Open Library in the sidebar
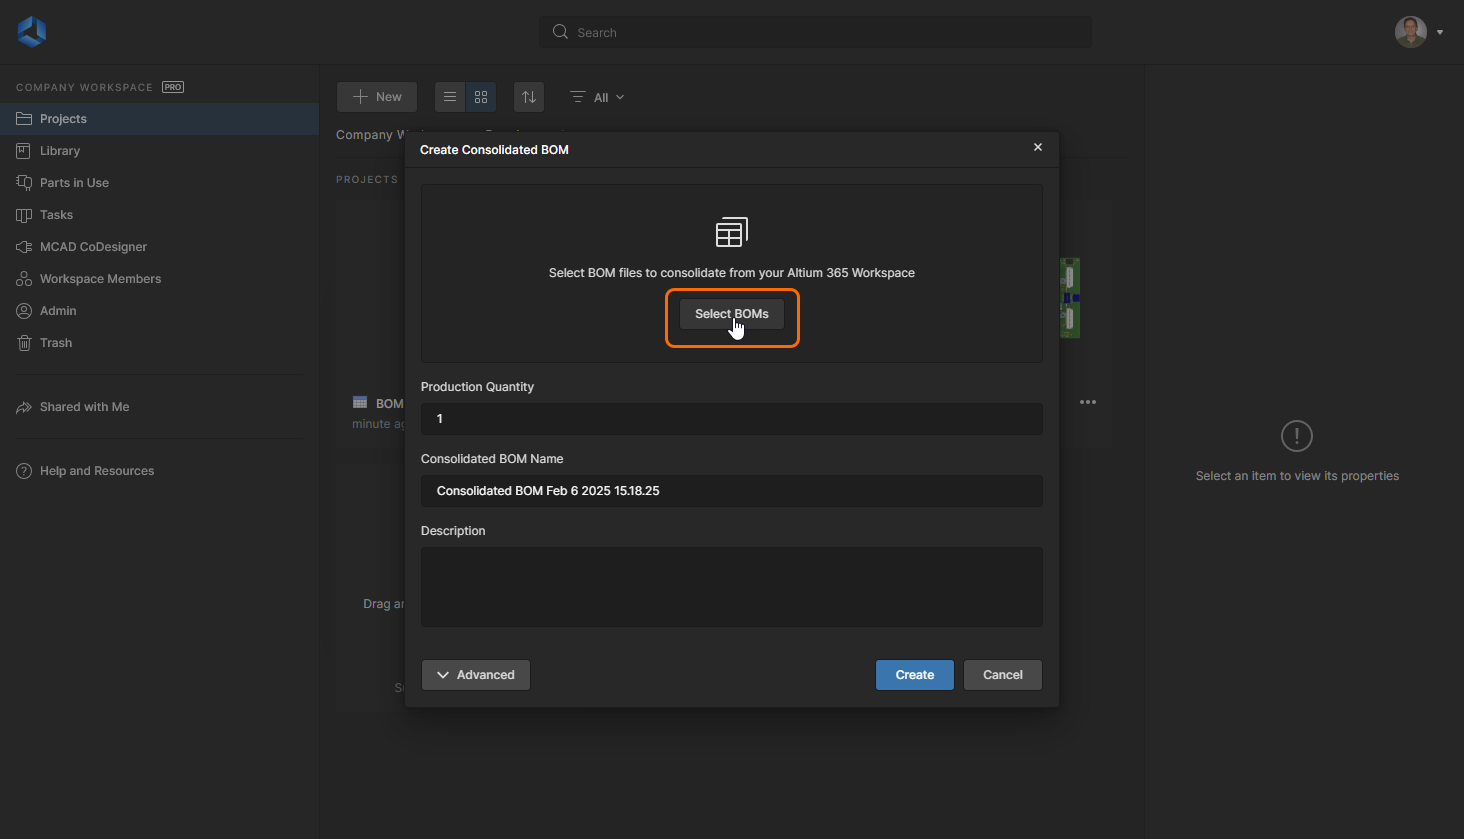 tap(159, 151)
